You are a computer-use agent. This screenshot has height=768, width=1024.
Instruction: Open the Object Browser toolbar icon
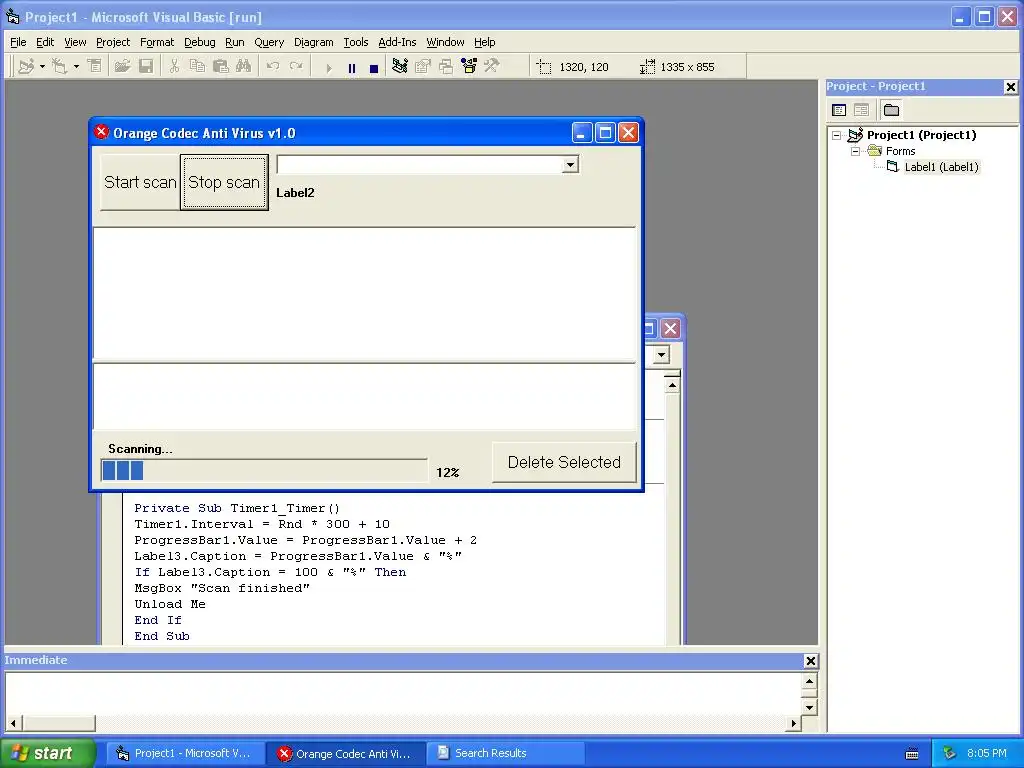469,66
